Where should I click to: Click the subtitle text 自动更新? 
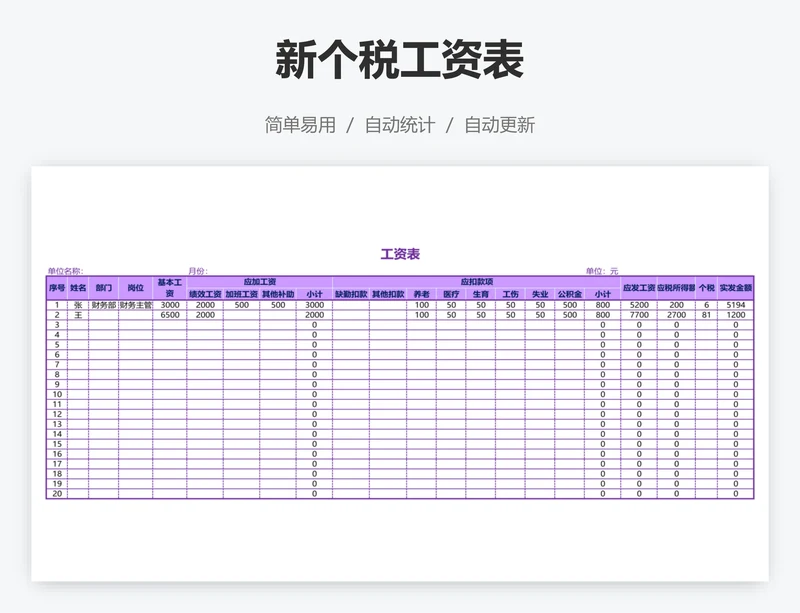pyautogui.click(x=499, y=125)
